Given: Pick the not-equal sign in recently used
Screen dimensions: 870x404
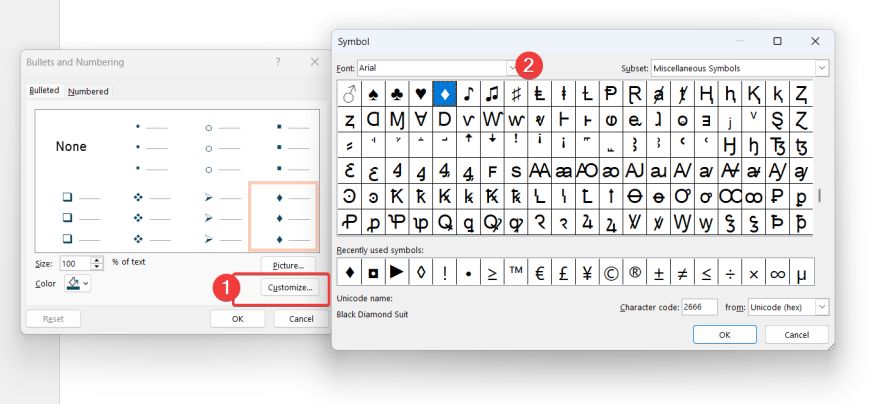Looking at the screenshot, I should coord(682,272).
